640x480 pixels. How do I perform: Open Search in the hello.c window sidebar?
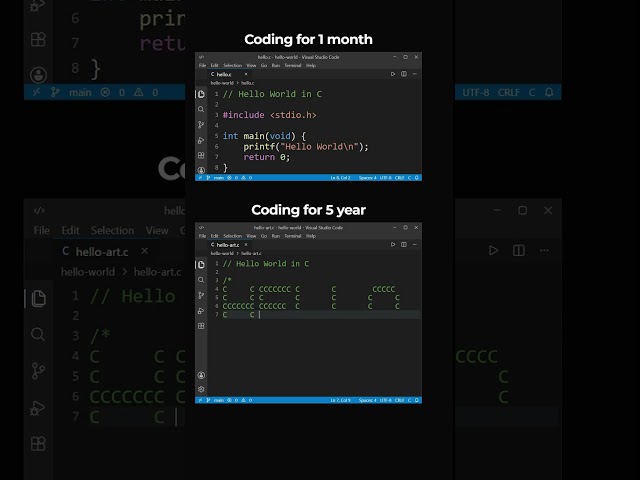(201, 109)
